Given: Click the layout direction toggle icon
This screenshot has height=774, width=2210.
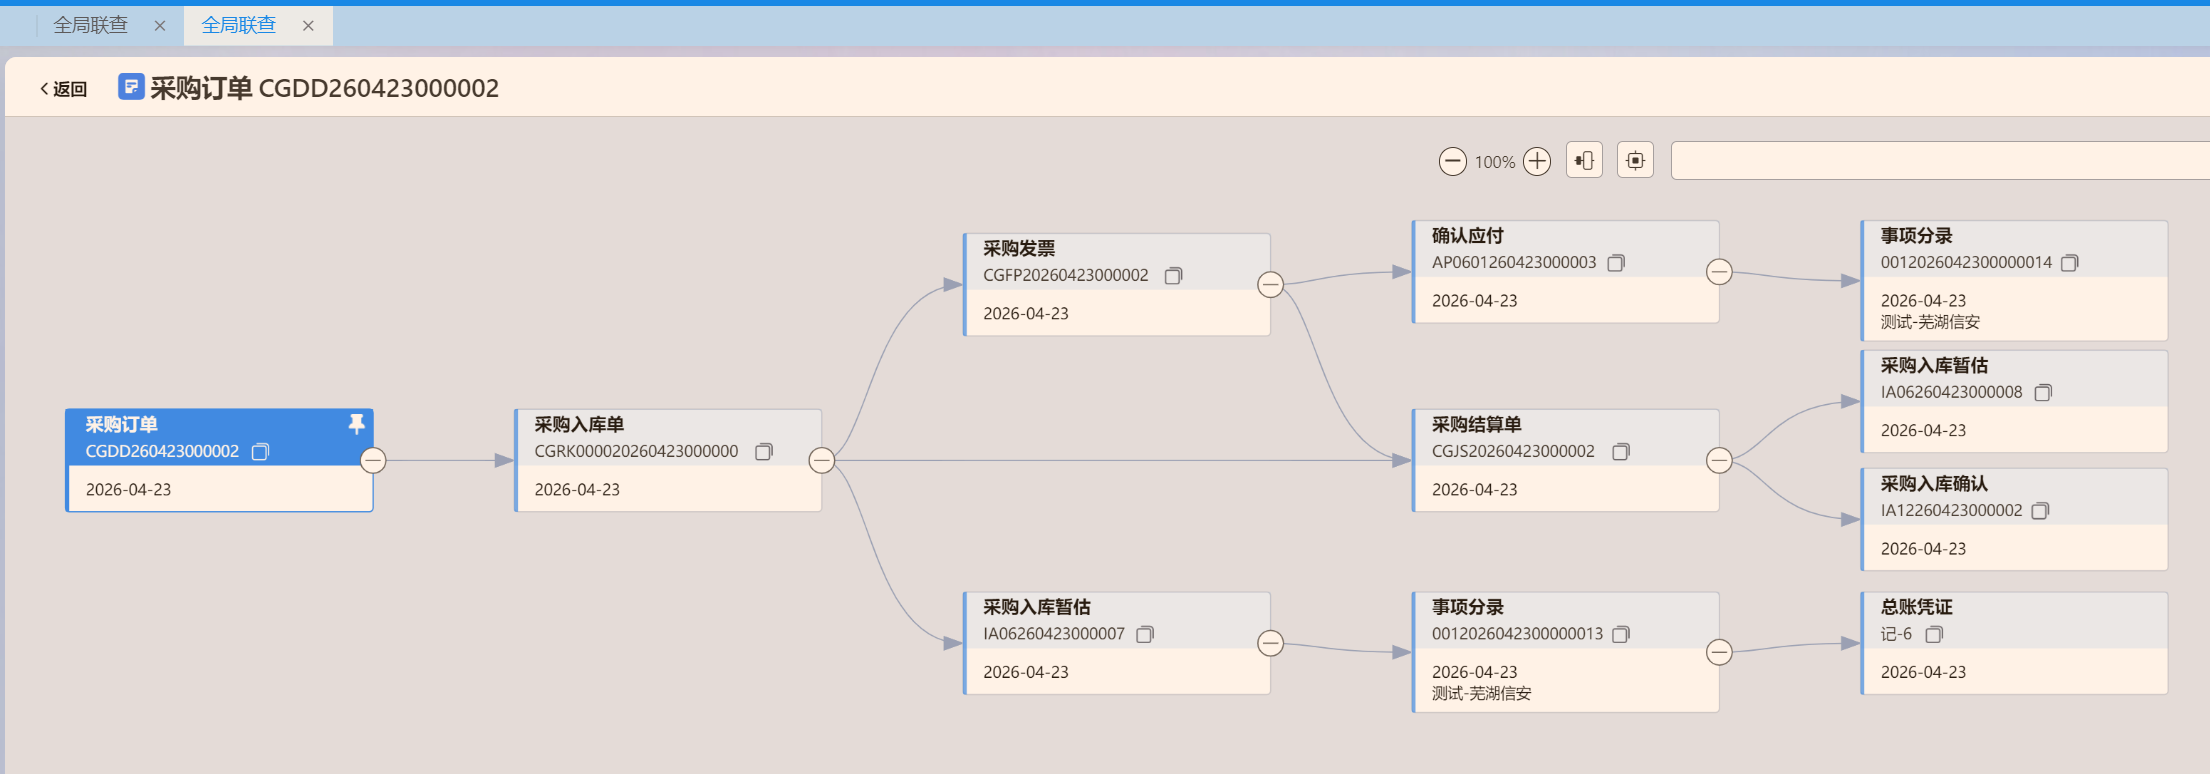Looking at the screenshot, I should coord(1584,160).
